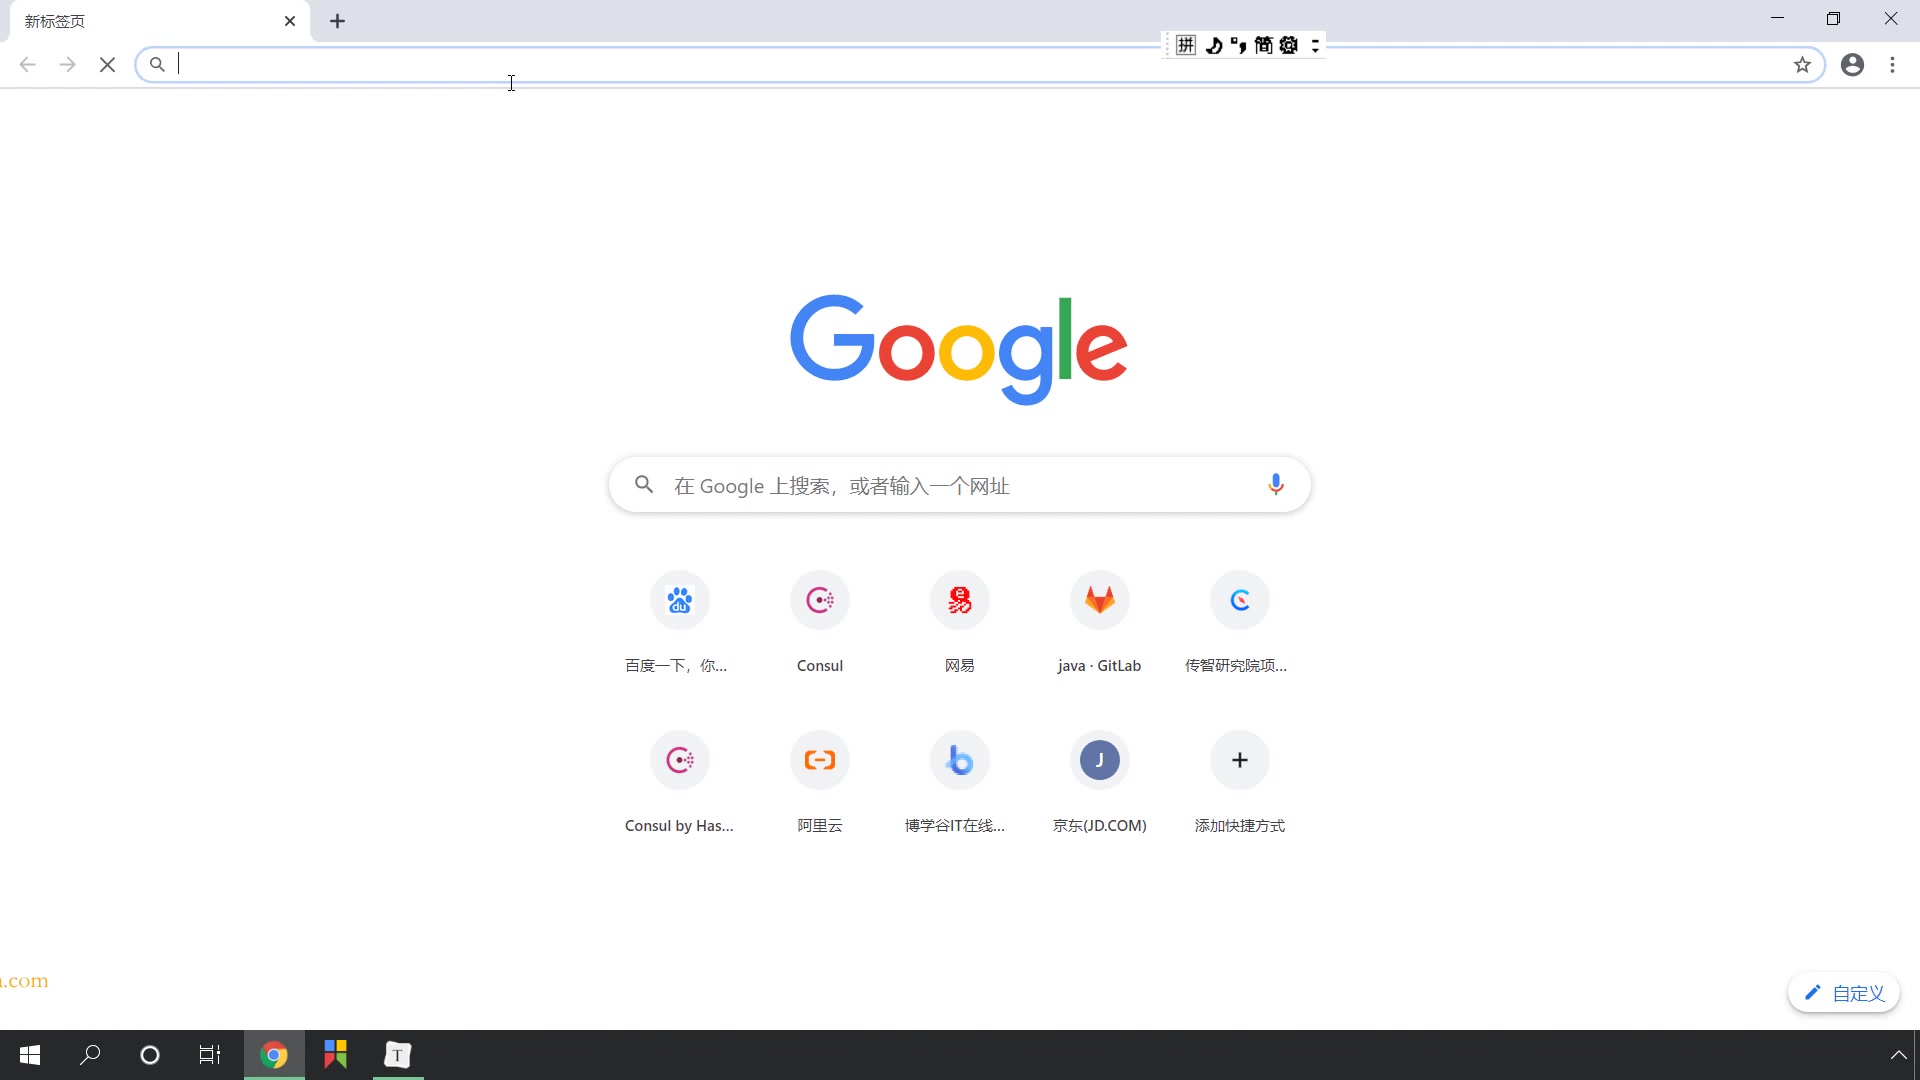Open 京东(JD.COM) shortcut

pyautogui.click(x=1100, y=760)
